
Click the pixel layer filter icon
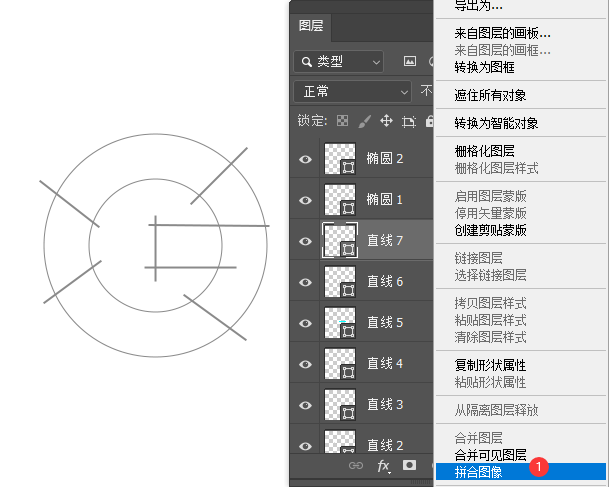coord(410,61)
